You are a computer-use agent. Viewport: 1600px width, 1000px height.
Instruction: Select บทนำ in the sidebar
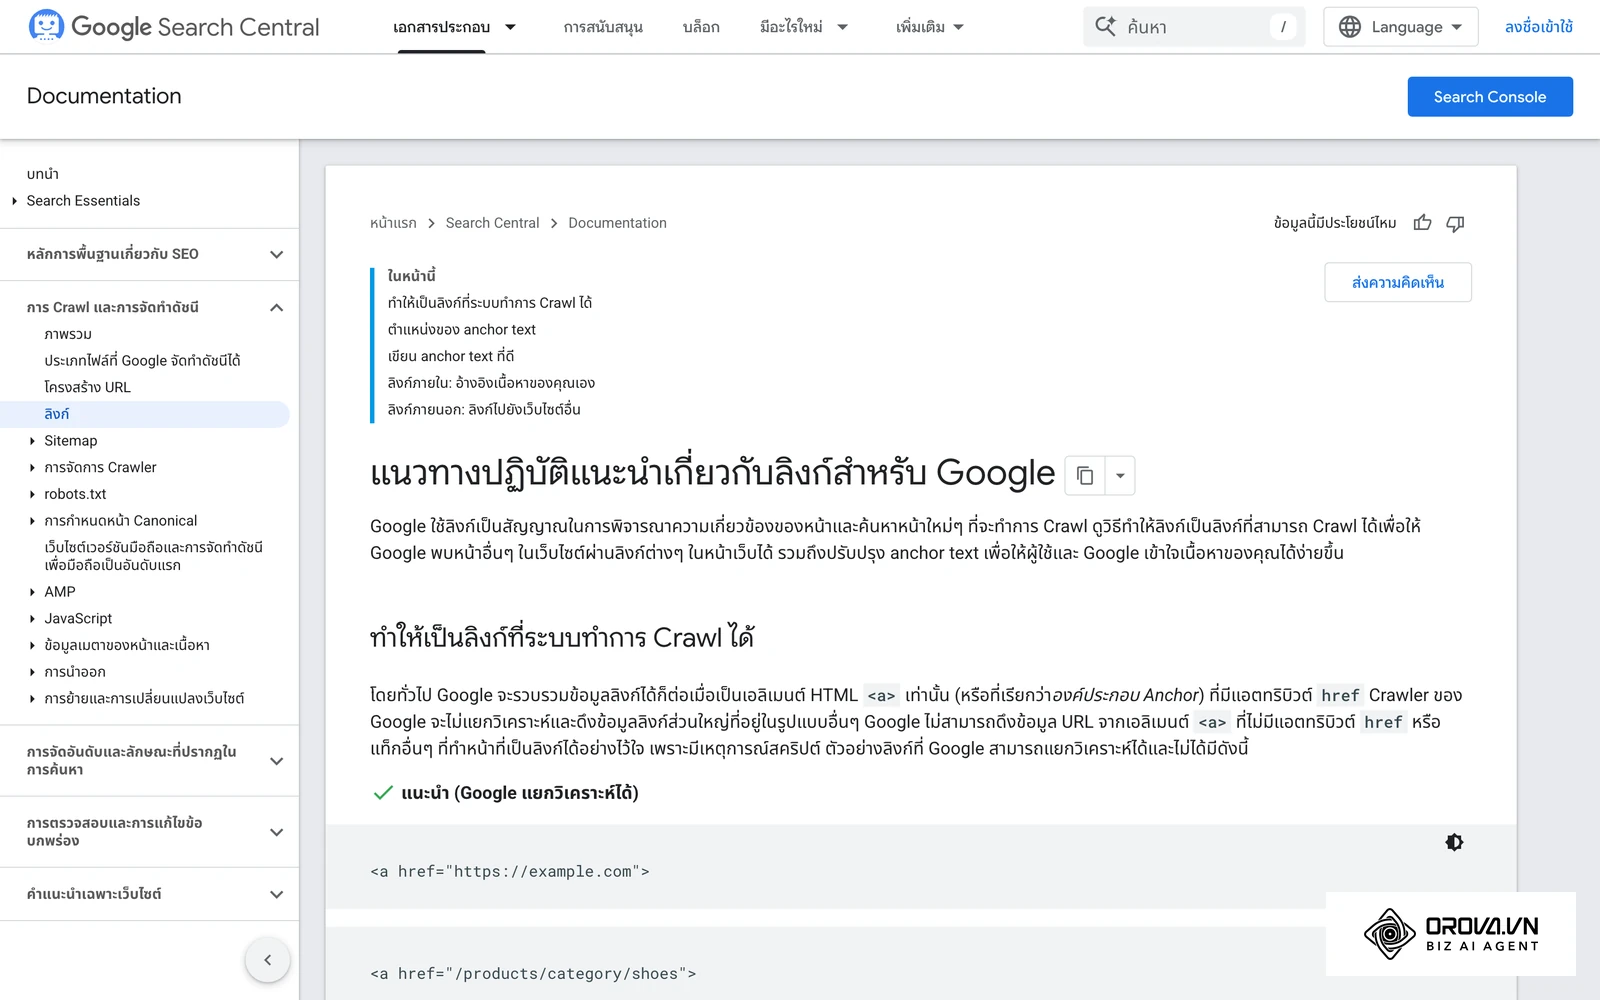[43, 174]
